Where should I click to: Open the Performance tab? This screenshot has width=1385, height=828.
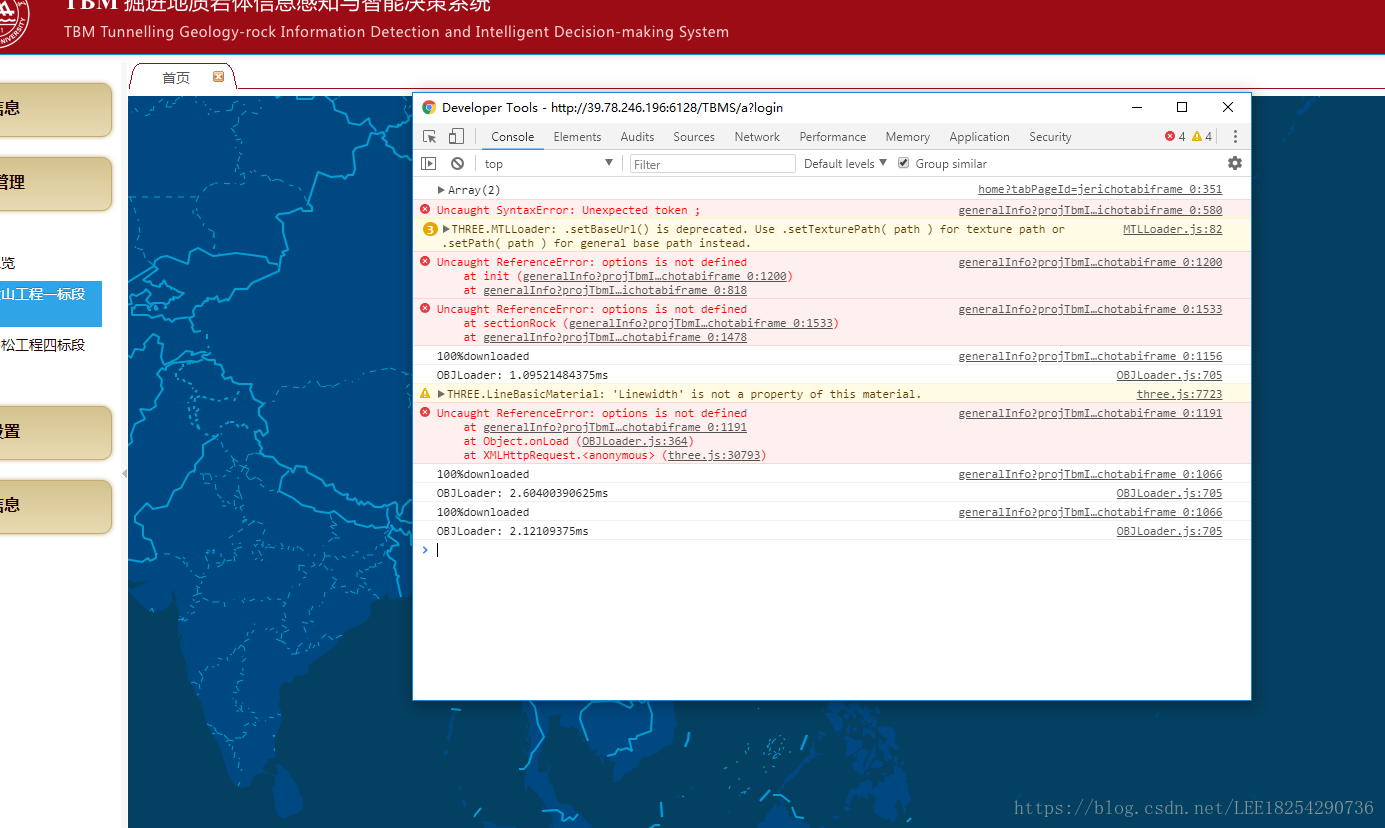pyautogui.click(x=833, y=137)
